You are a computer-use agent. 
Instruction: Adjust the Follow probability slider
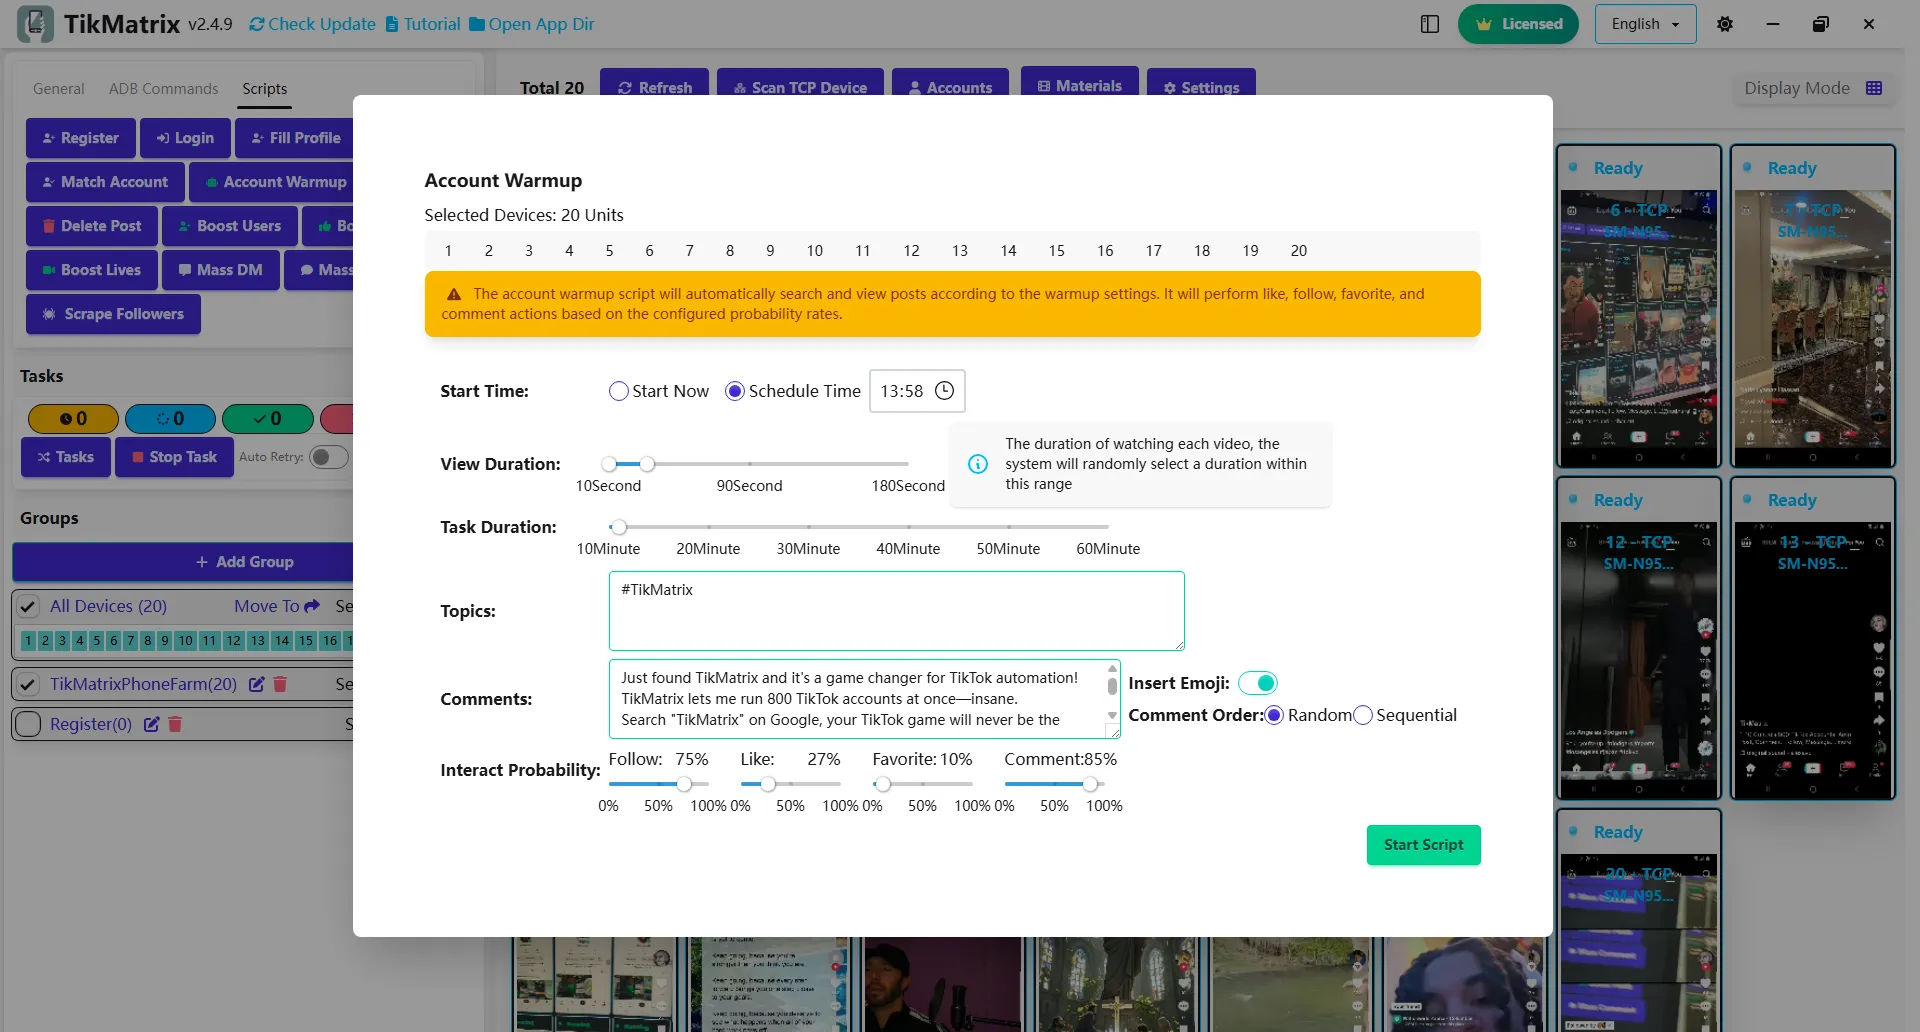click(684, 783)
